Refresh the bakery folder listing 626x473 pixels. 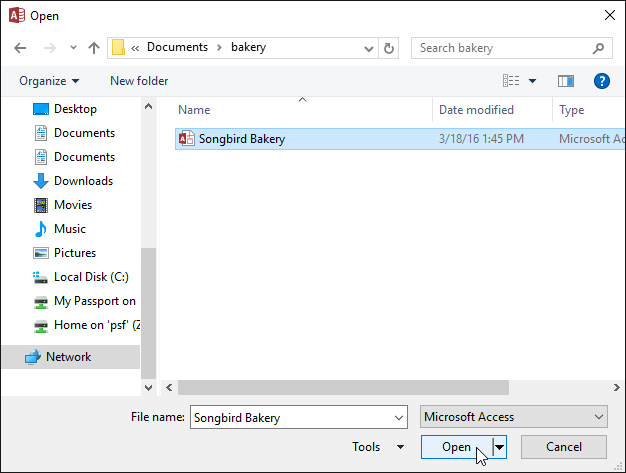[389, 48]
